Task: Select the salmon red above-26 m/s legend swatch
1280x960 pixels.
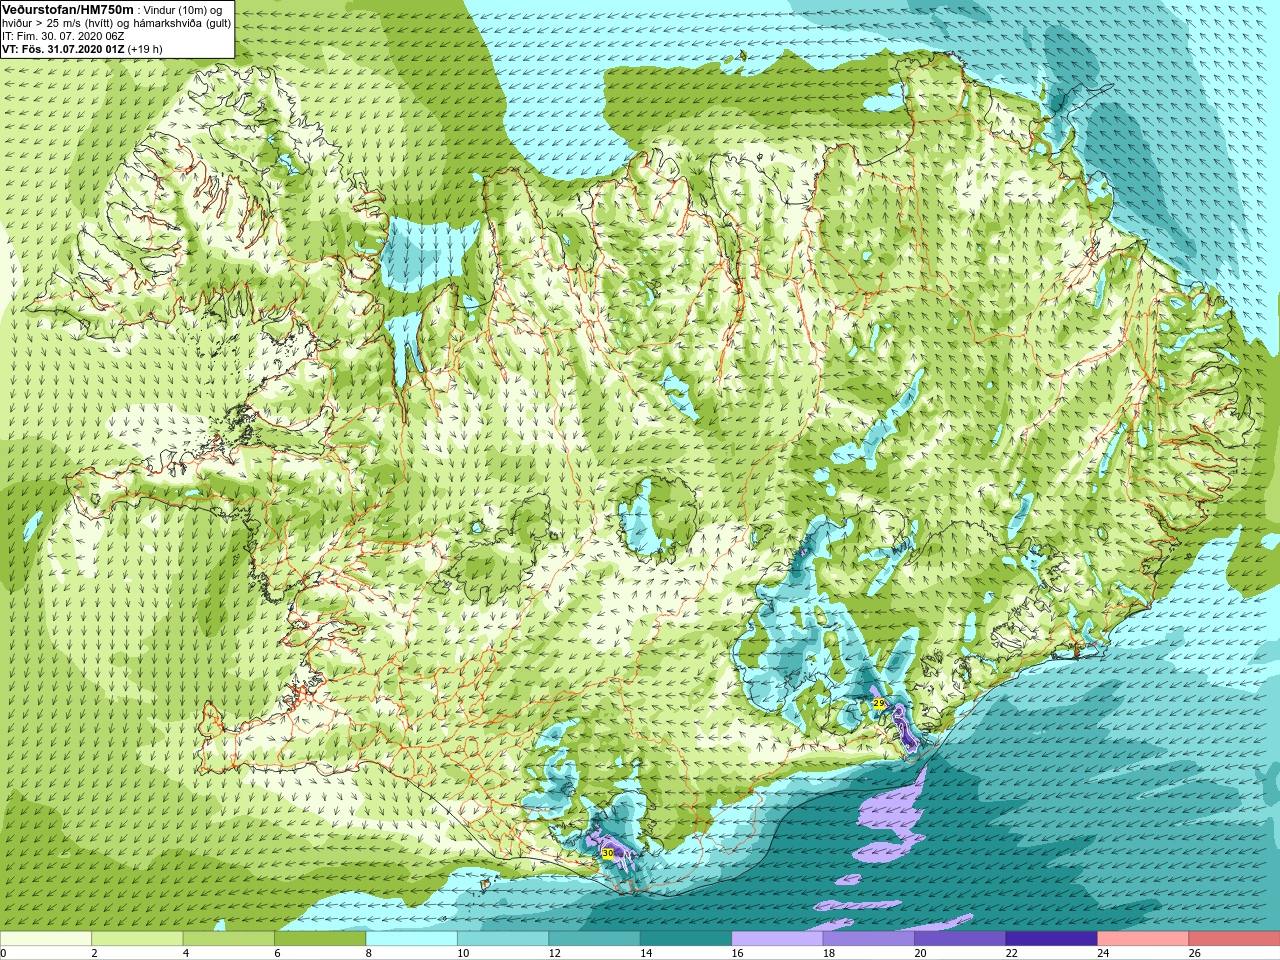Action: (1234, 939)
